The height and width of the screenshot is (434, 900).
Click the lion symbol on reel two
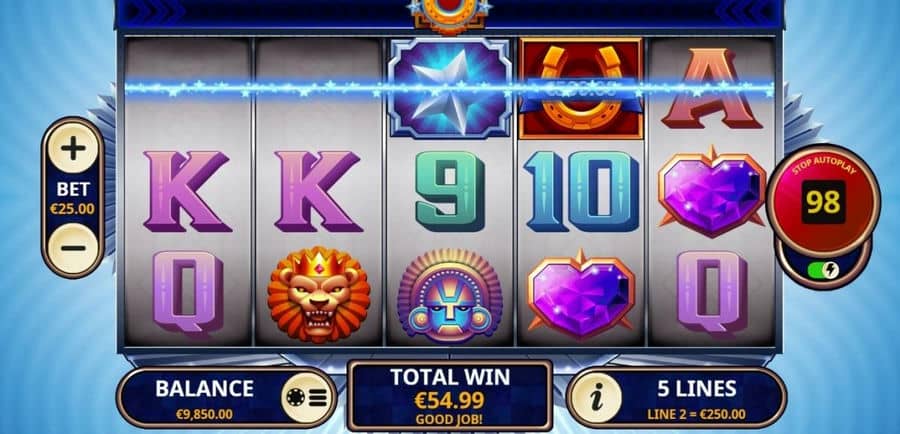(319, 294)
